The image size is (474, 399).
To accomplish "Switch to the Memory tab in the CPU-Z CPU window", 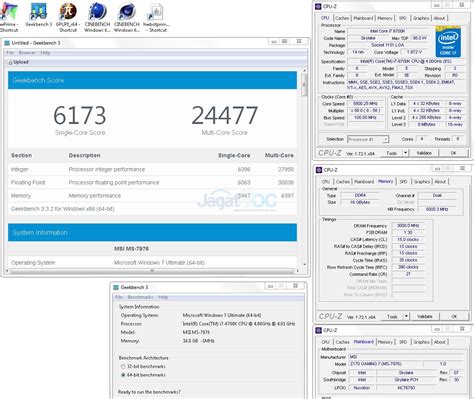I will point(385,18).
